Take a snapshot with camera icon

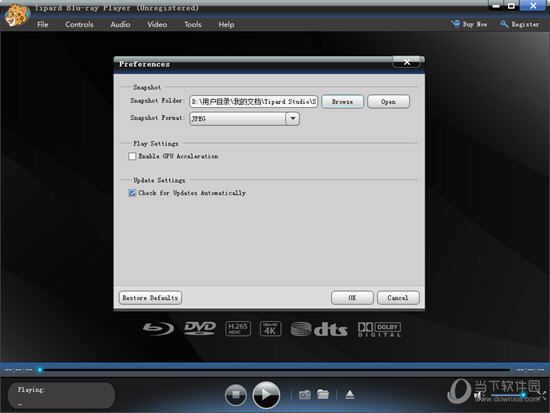click(x=304, y=395)
